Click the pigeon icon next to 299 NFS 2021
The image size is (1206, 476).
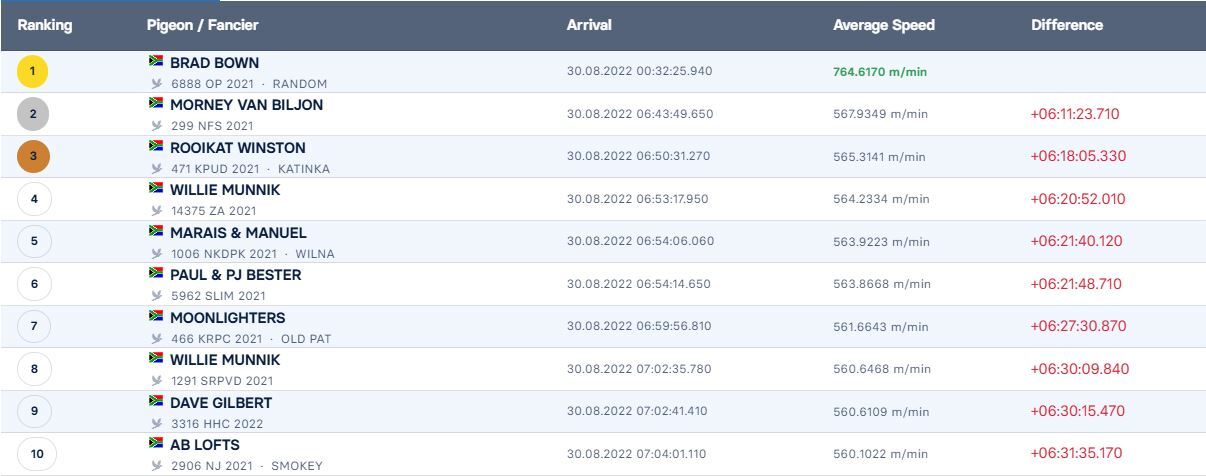point(156,126)
